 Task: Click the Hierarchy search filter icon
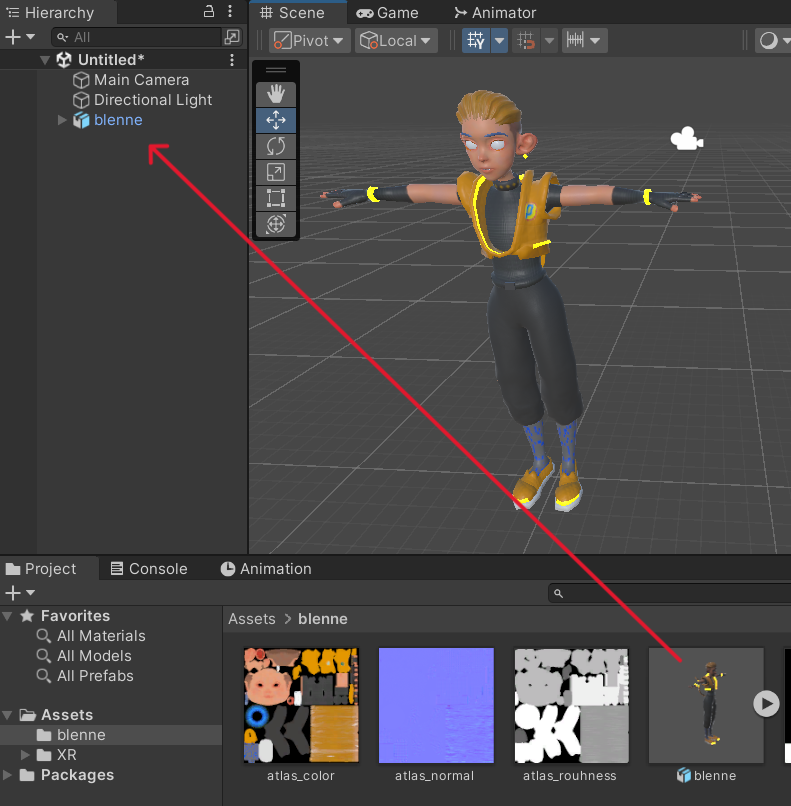pyautogui.click(x=232, y=37)
